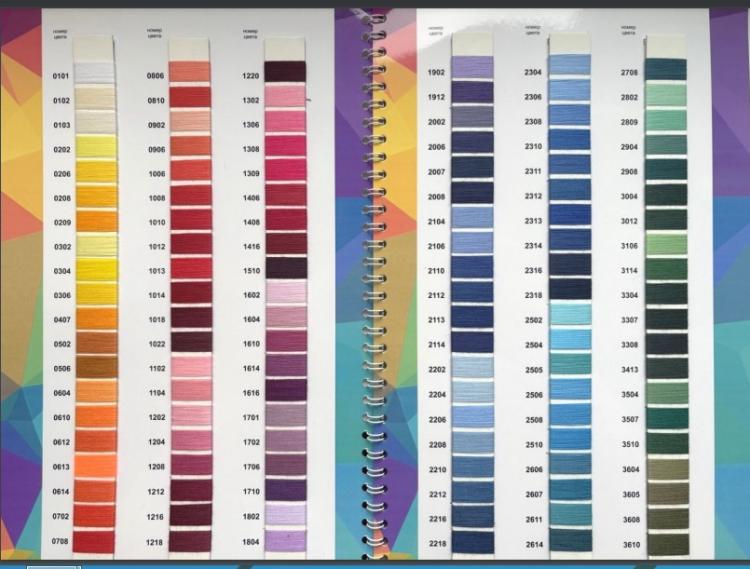Image resolution: width=750 pixels, height=569 pixels.
Task: Choose the dark teal swatch 2708
Action: (x=665, y=70)
